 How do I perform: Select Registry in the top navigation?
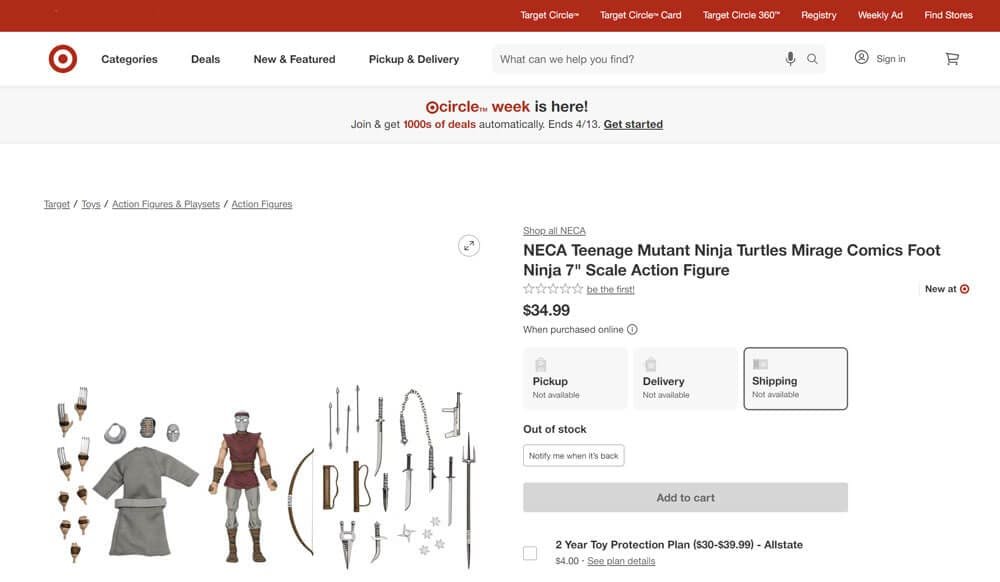pos(819,14)
